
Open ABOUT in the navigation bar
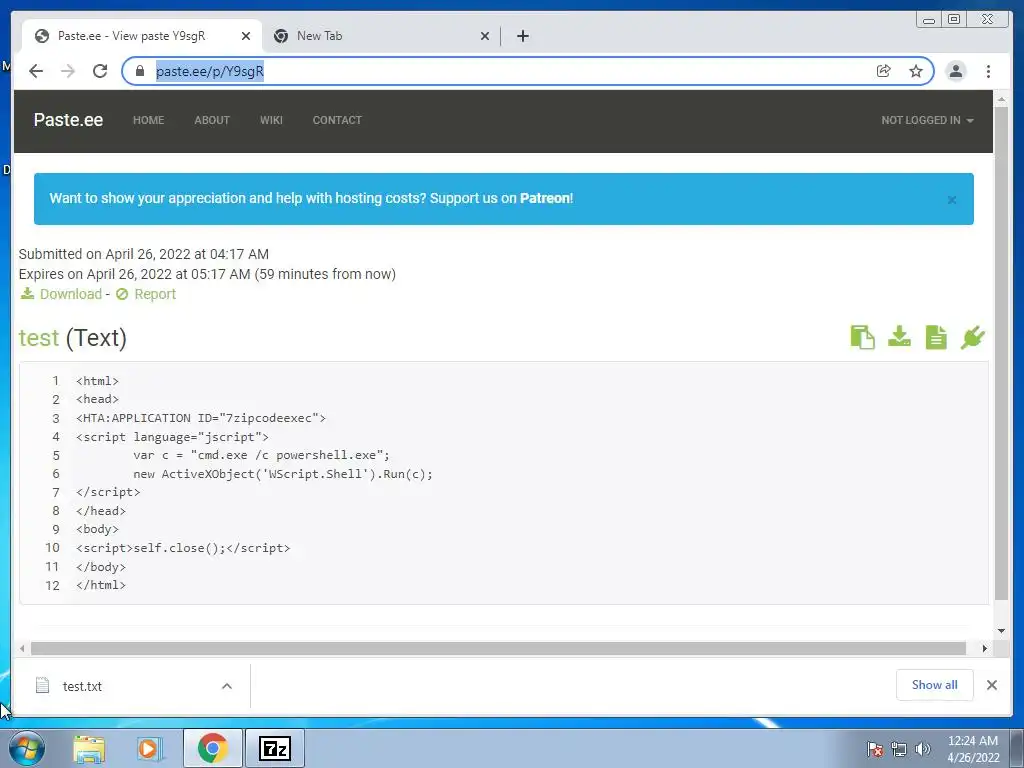click(x=212, y=120)
